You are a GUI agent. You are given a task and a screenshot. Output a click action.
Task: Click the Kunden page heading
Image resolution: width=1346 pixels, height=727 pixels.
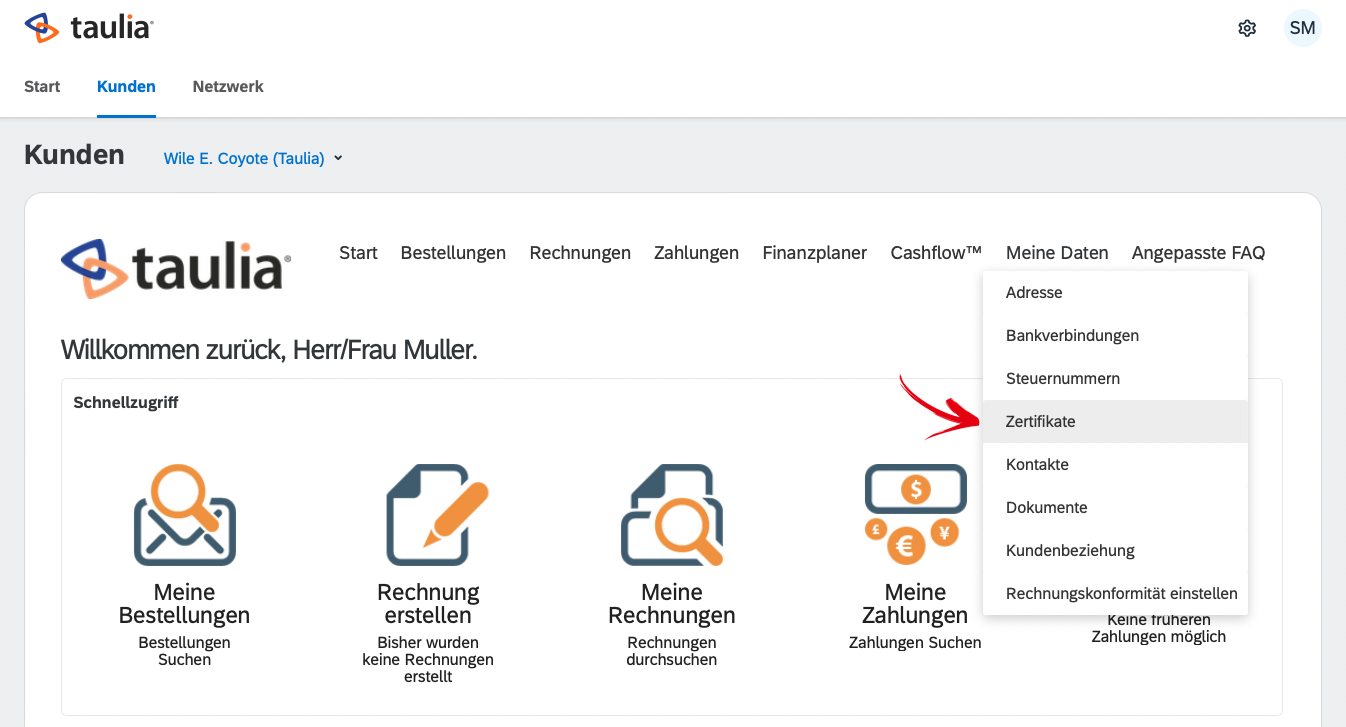pos(74,155)
